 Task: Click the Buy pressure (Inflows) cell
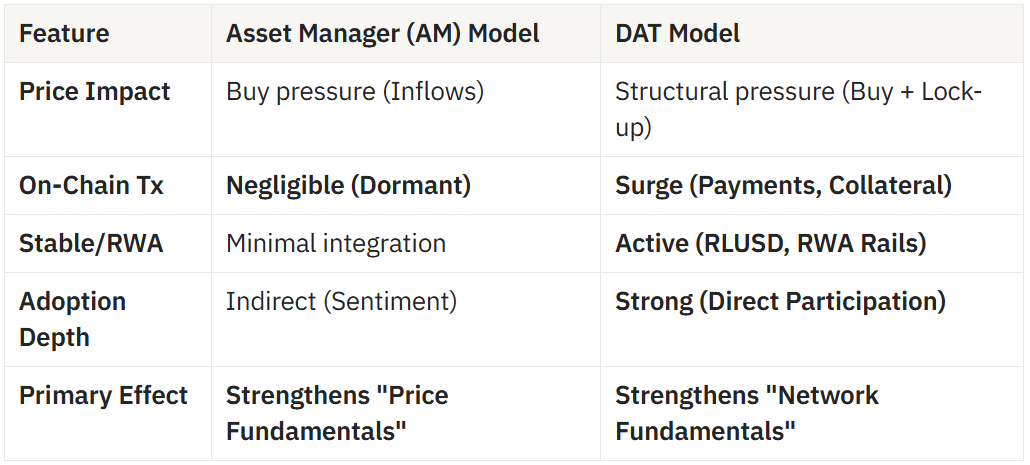[x=354, y=92]
